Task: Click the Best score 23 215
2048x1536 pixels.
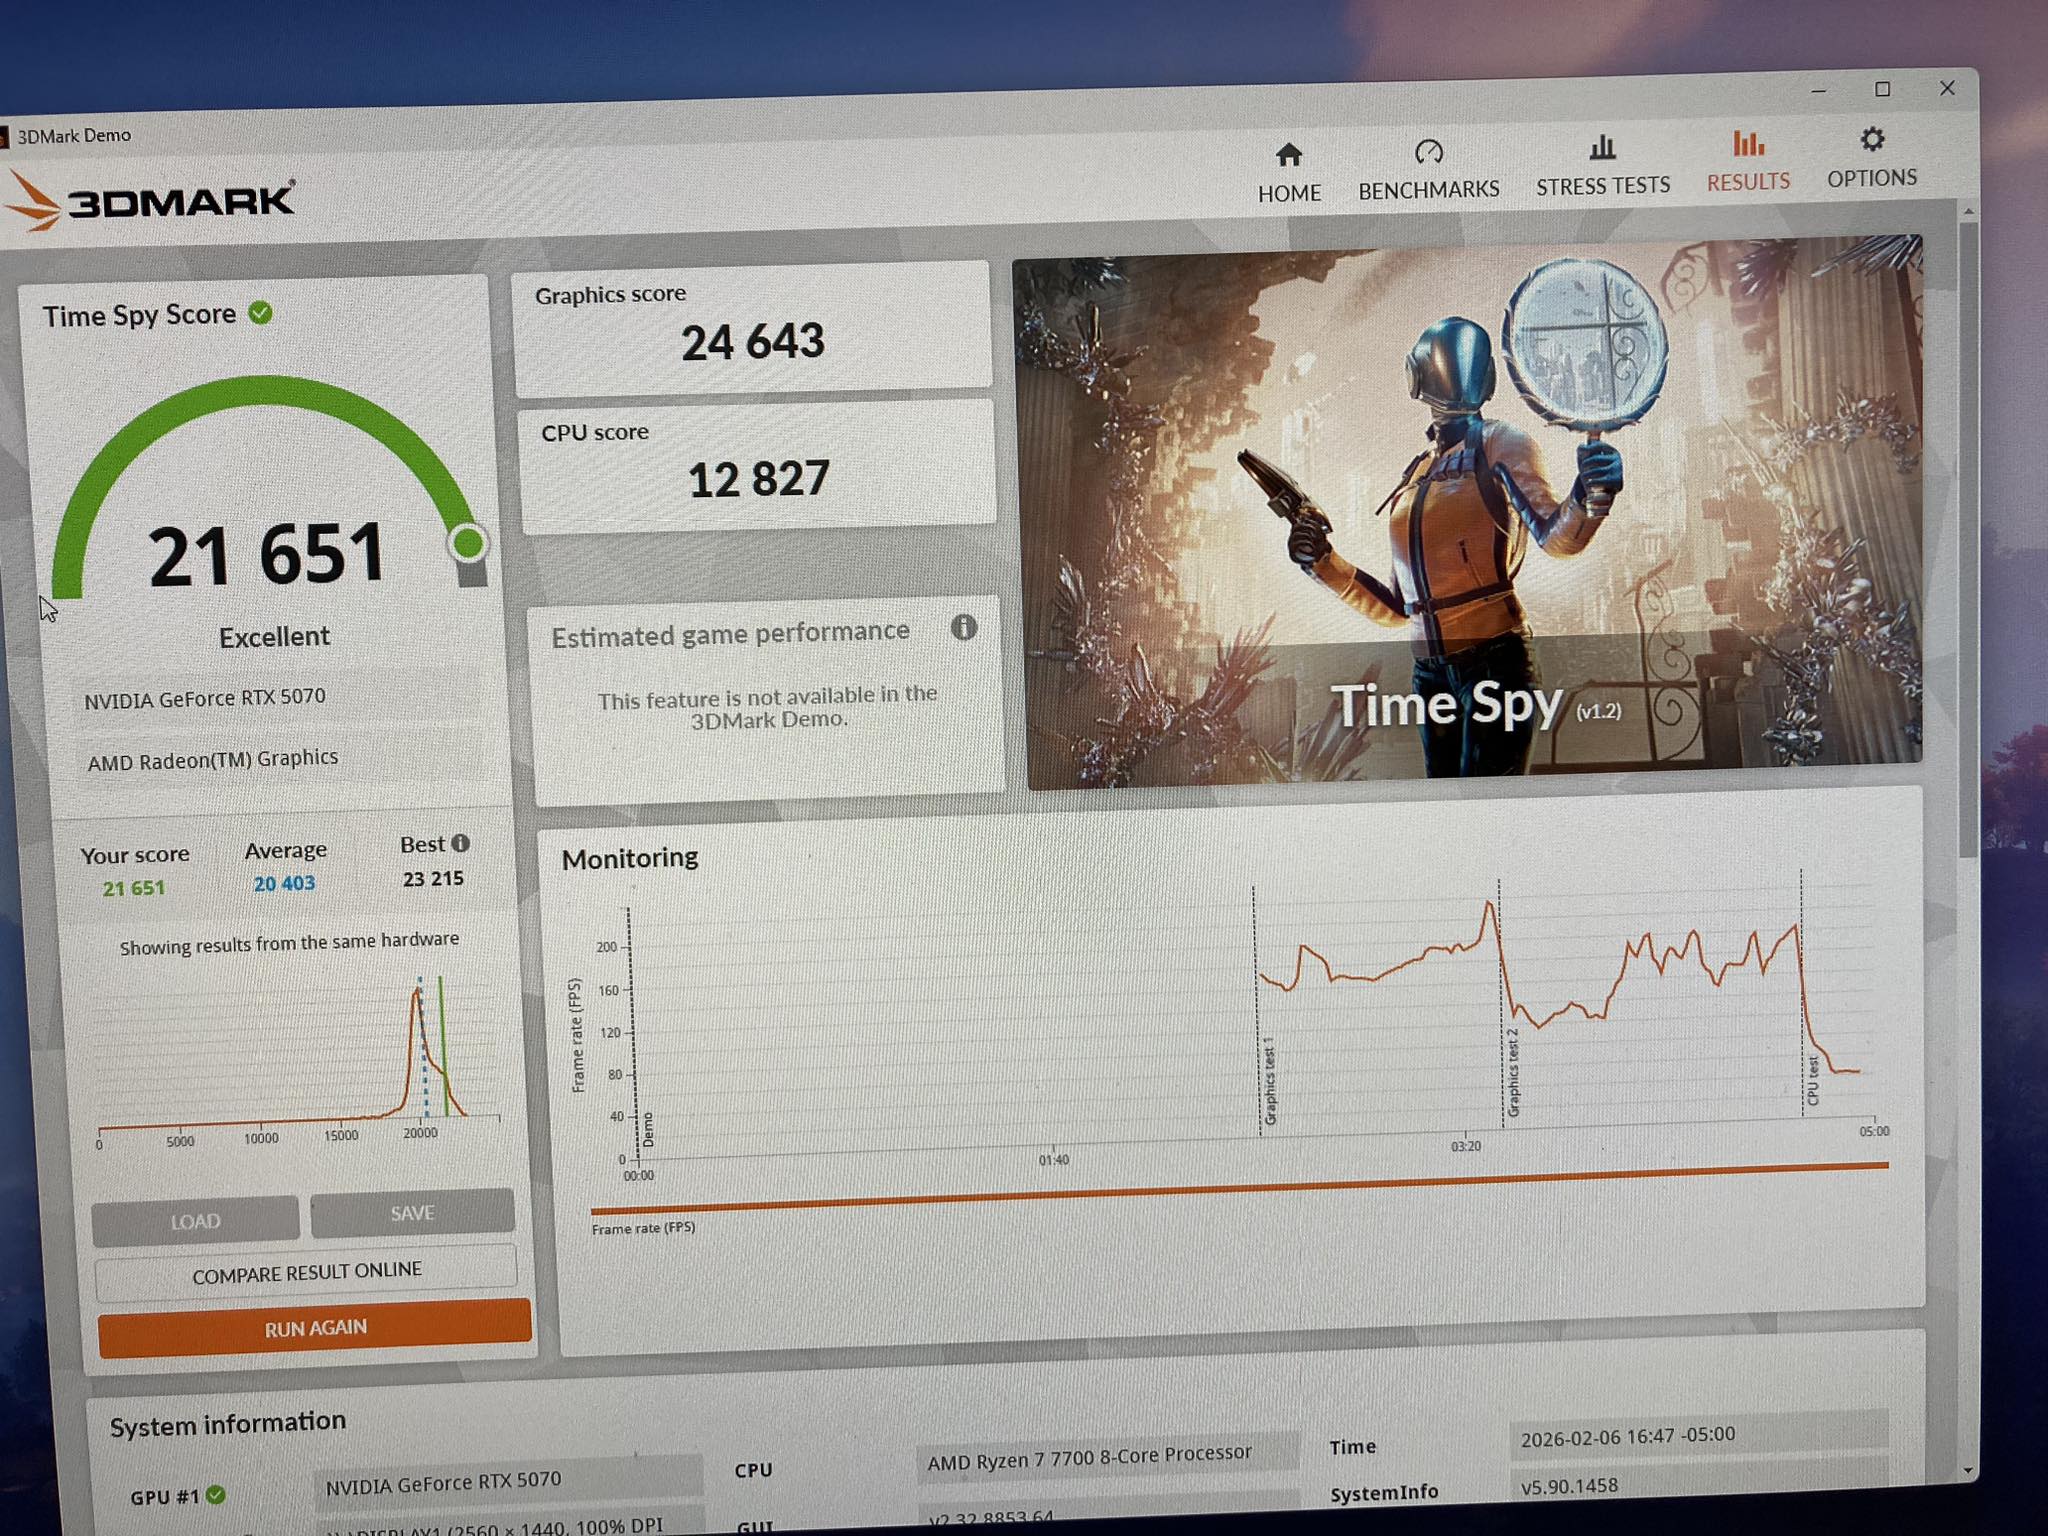Action: pyautogui.click(x=433, y=879)
